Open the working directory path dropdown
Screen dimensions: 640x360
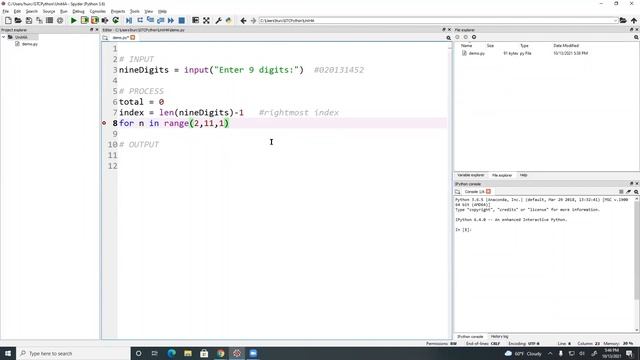pyautogui.click(x=615, y=20)
